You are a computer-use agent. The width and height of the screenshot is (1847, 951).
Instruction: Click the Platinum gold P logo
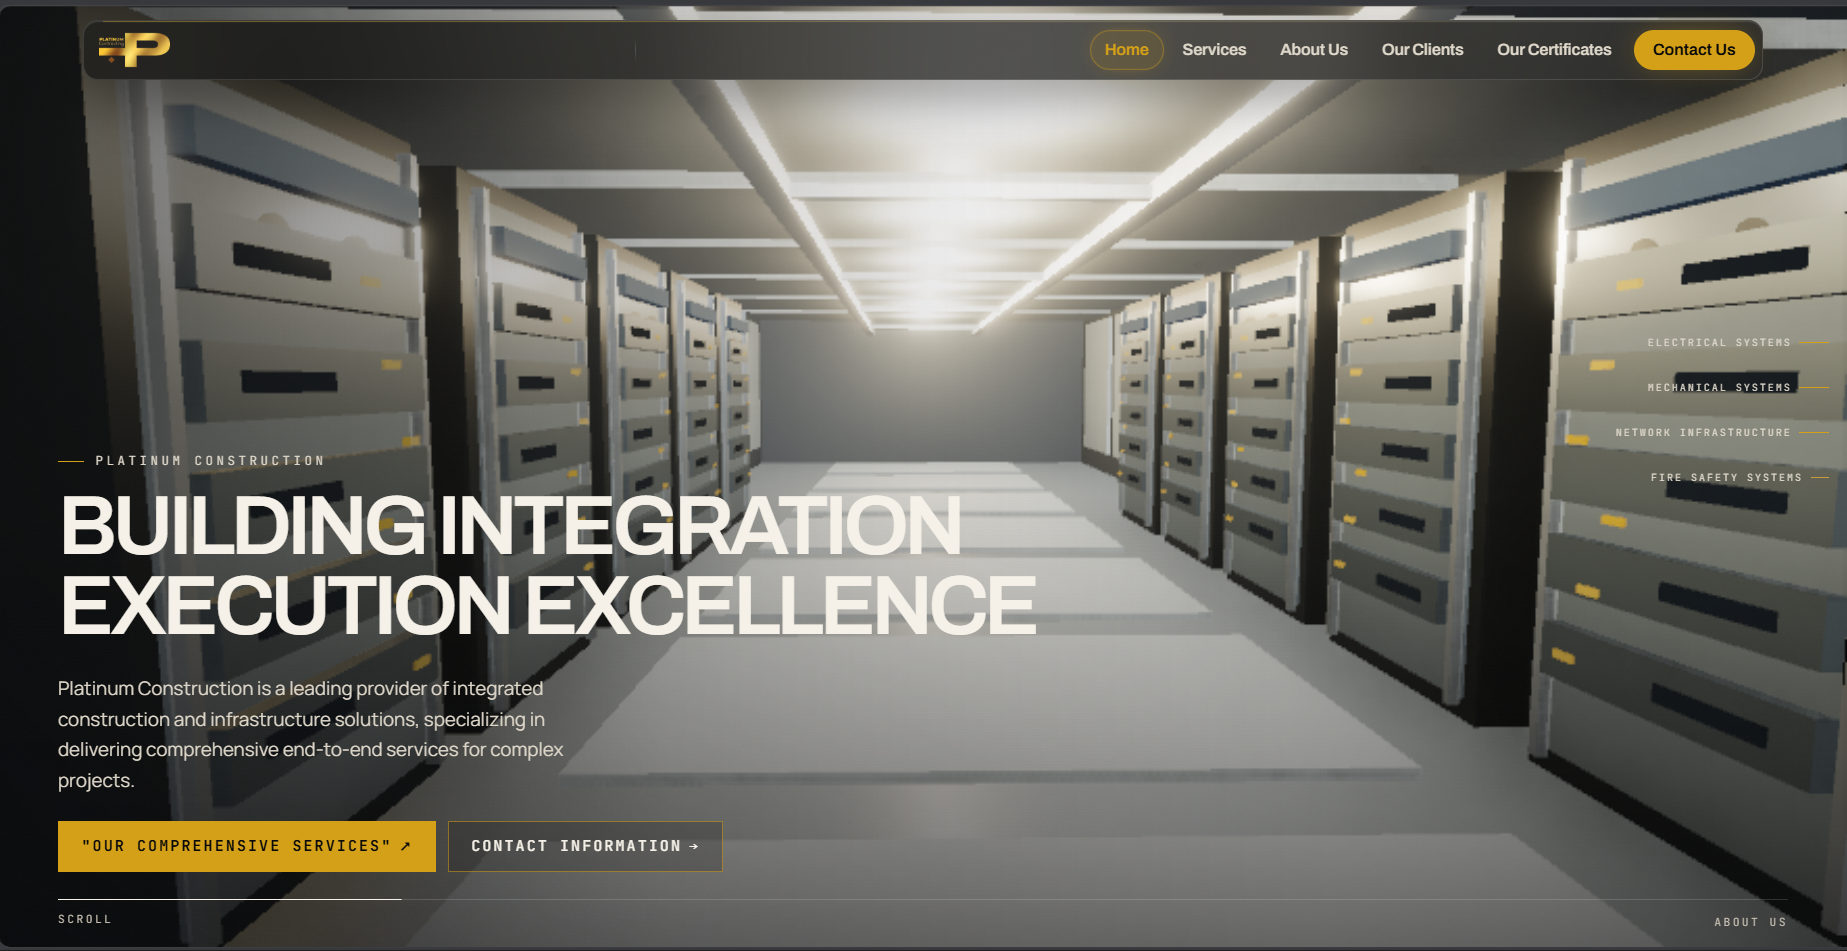point(134,49)
